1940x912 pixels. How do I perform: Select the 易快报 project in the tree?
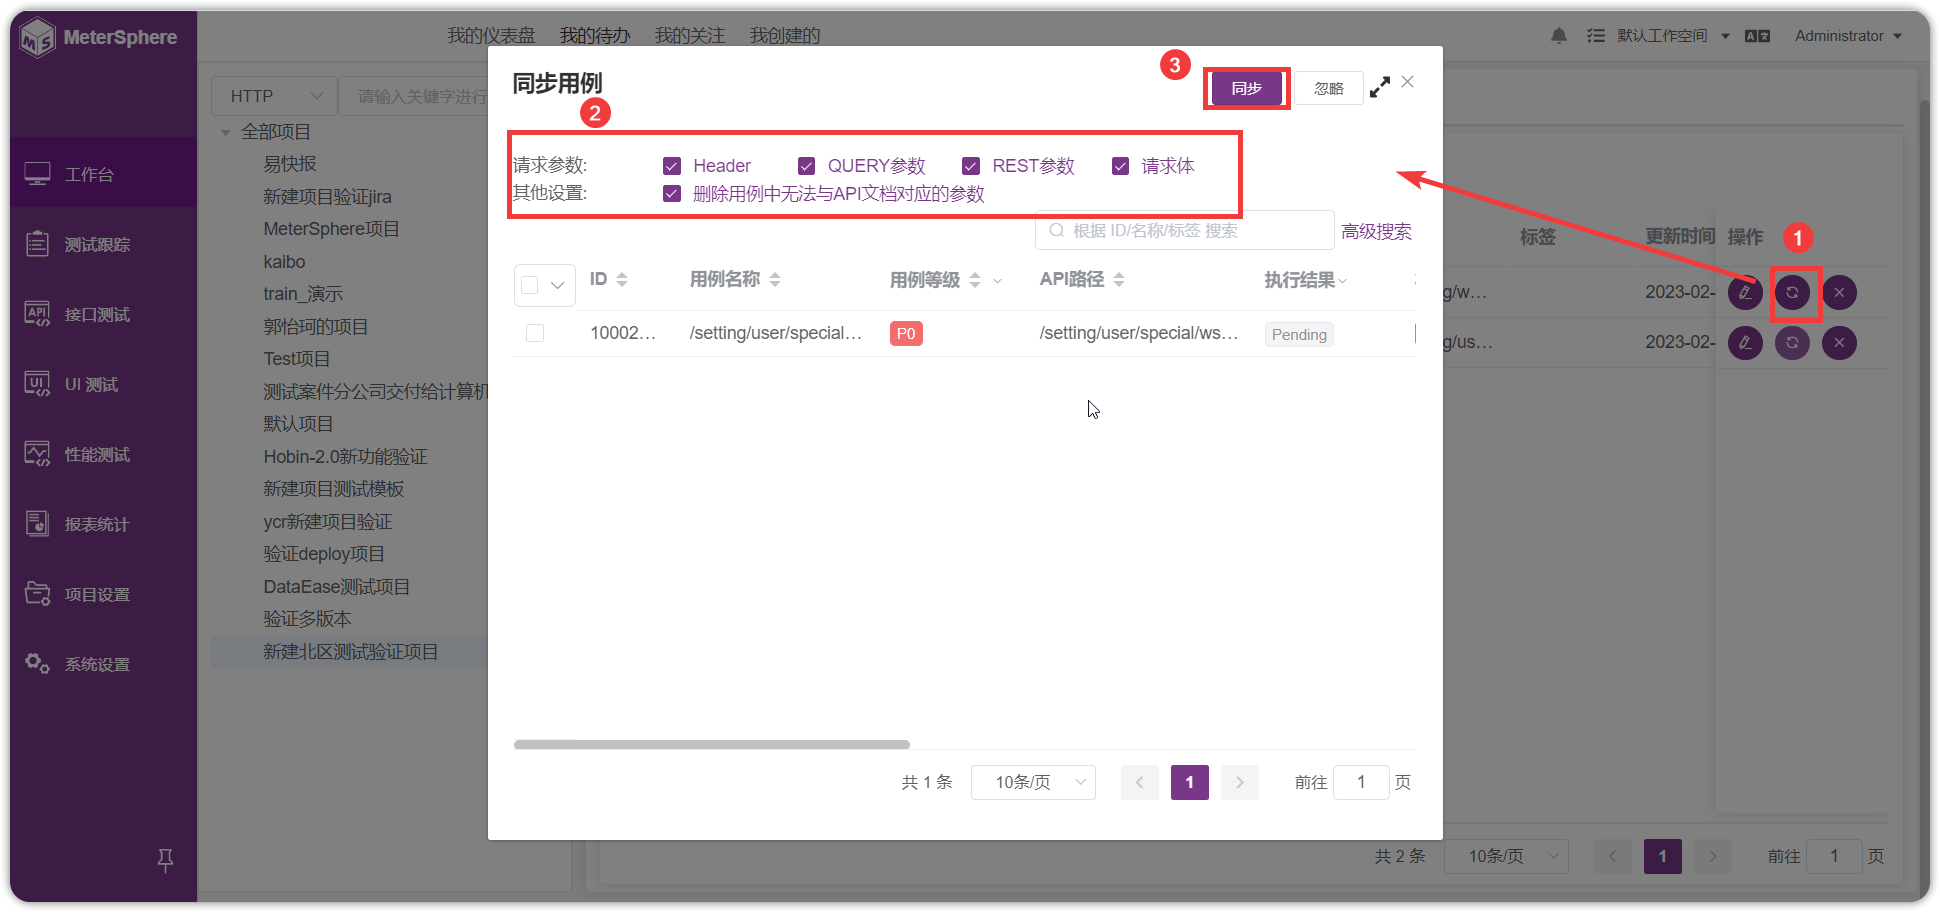coord(290,164)
